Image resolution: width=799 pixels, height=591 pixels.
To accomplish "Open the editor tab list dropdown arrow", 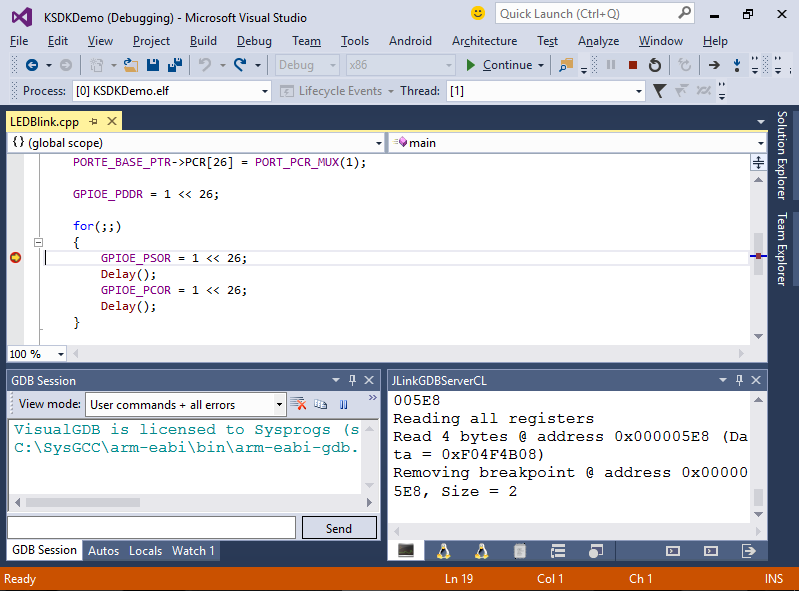I will pos(761,122).
